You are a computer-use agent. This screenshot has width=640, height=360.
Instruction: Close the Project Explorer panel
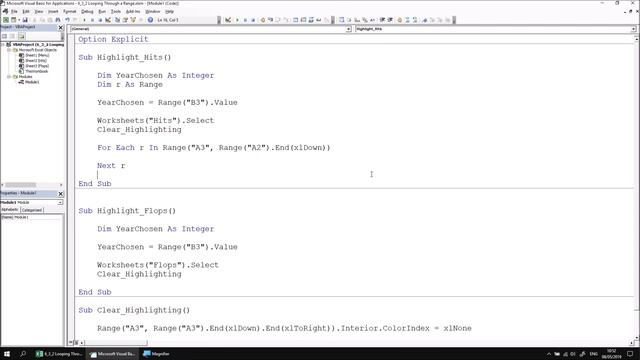[x=61, y=27]
